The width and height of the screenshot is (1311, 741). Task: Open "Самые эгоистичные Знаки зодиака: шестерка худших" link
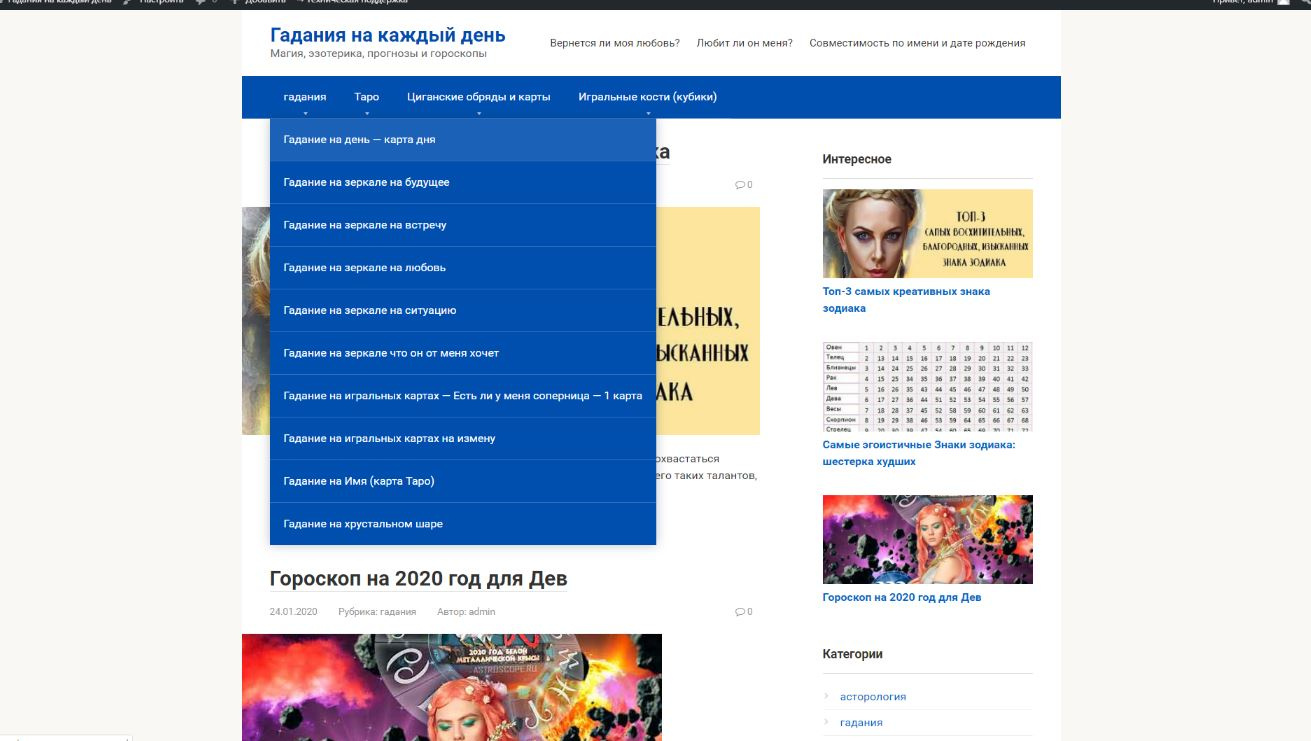pos(919,453)
